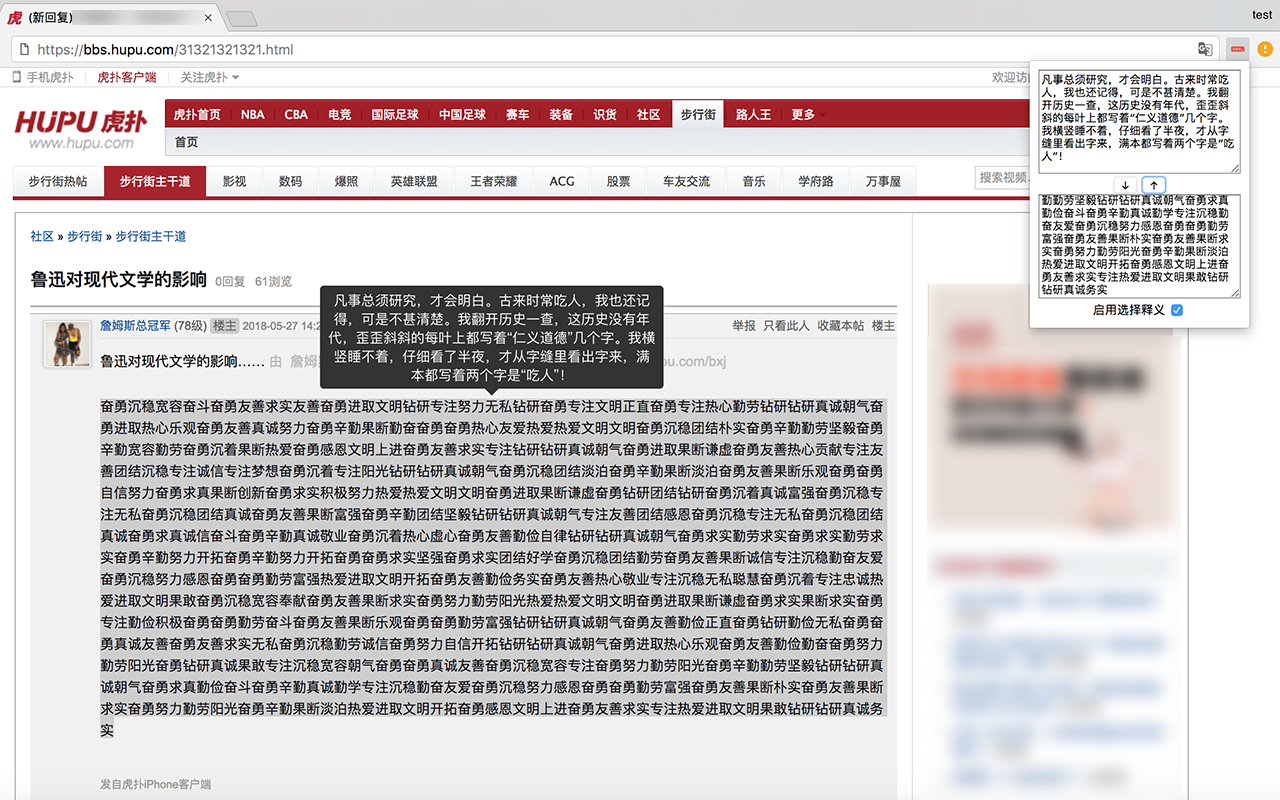Screen dimensions: 1280x800
Task: Switch to the 影视 tab
Action: pyautogui.click(x=234, y=181)
